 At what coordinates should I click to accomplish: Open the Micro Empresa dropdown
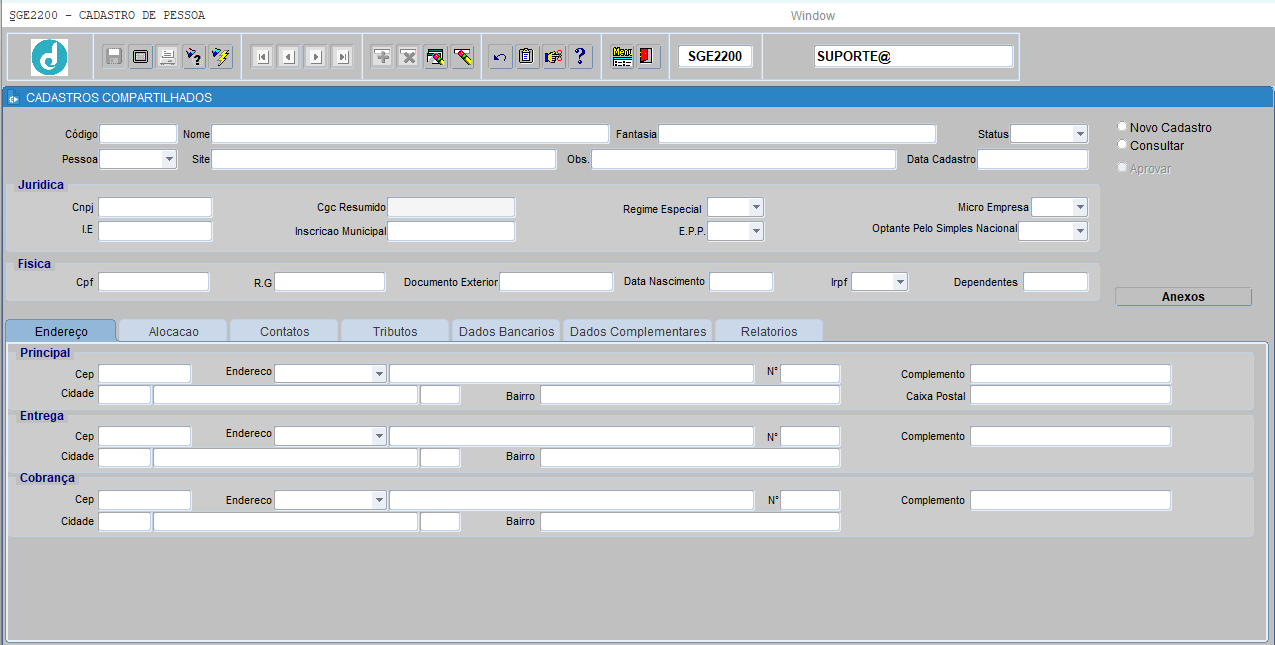click(x=1080, y=207)
